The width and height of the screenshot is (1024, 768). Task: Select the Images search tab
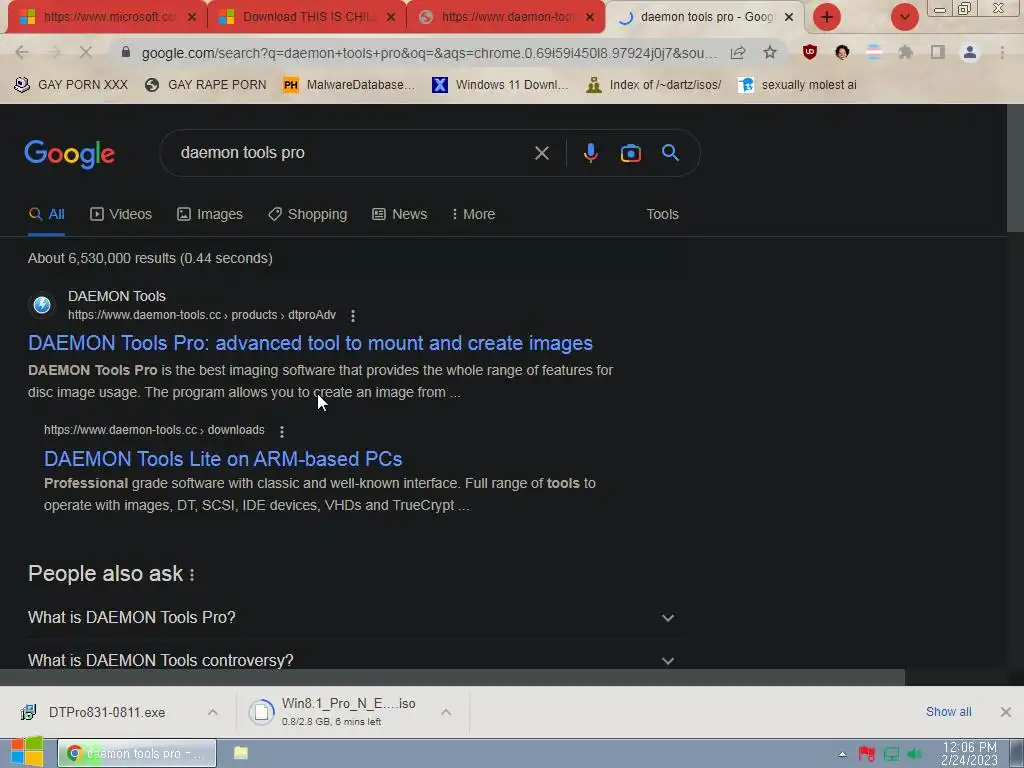coord(210,214)
